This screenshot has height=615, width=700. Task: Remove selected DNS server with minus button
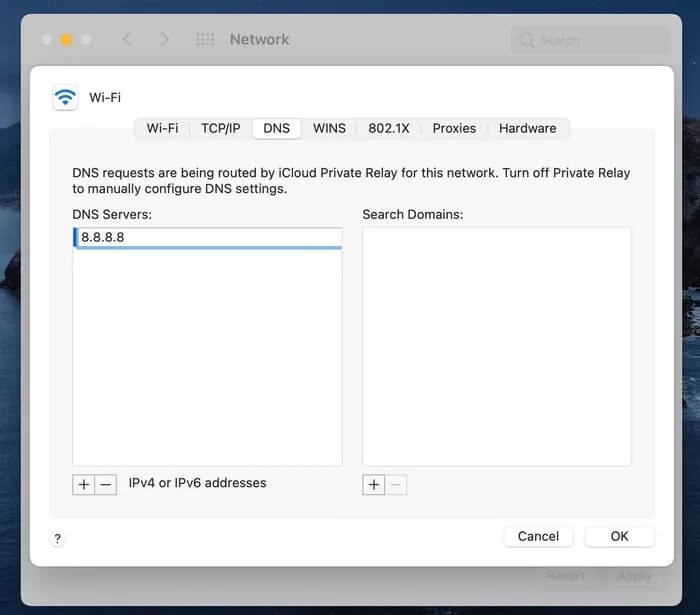coord(106,484)
